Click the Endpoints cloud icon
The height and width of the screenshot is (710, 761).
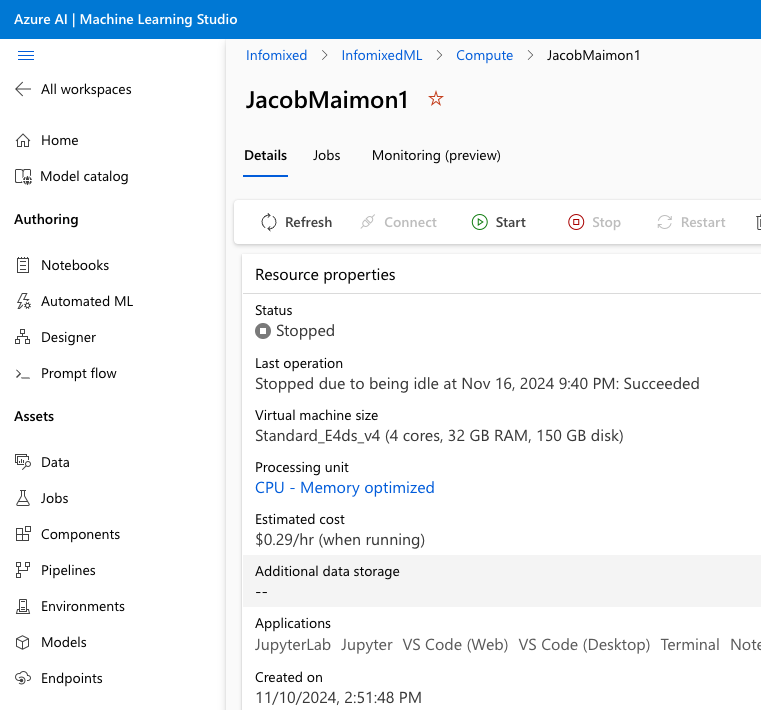[23, 678]
